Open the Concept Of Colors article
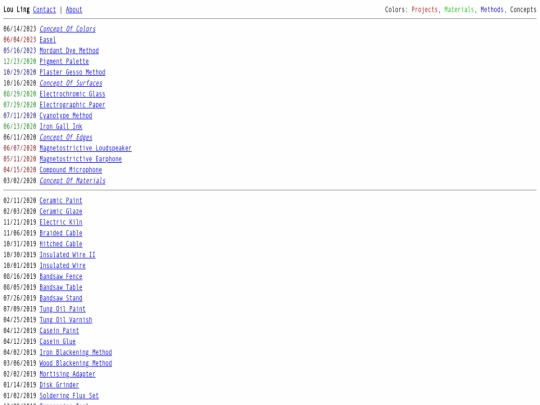540x405 pixels. (68, 29)
